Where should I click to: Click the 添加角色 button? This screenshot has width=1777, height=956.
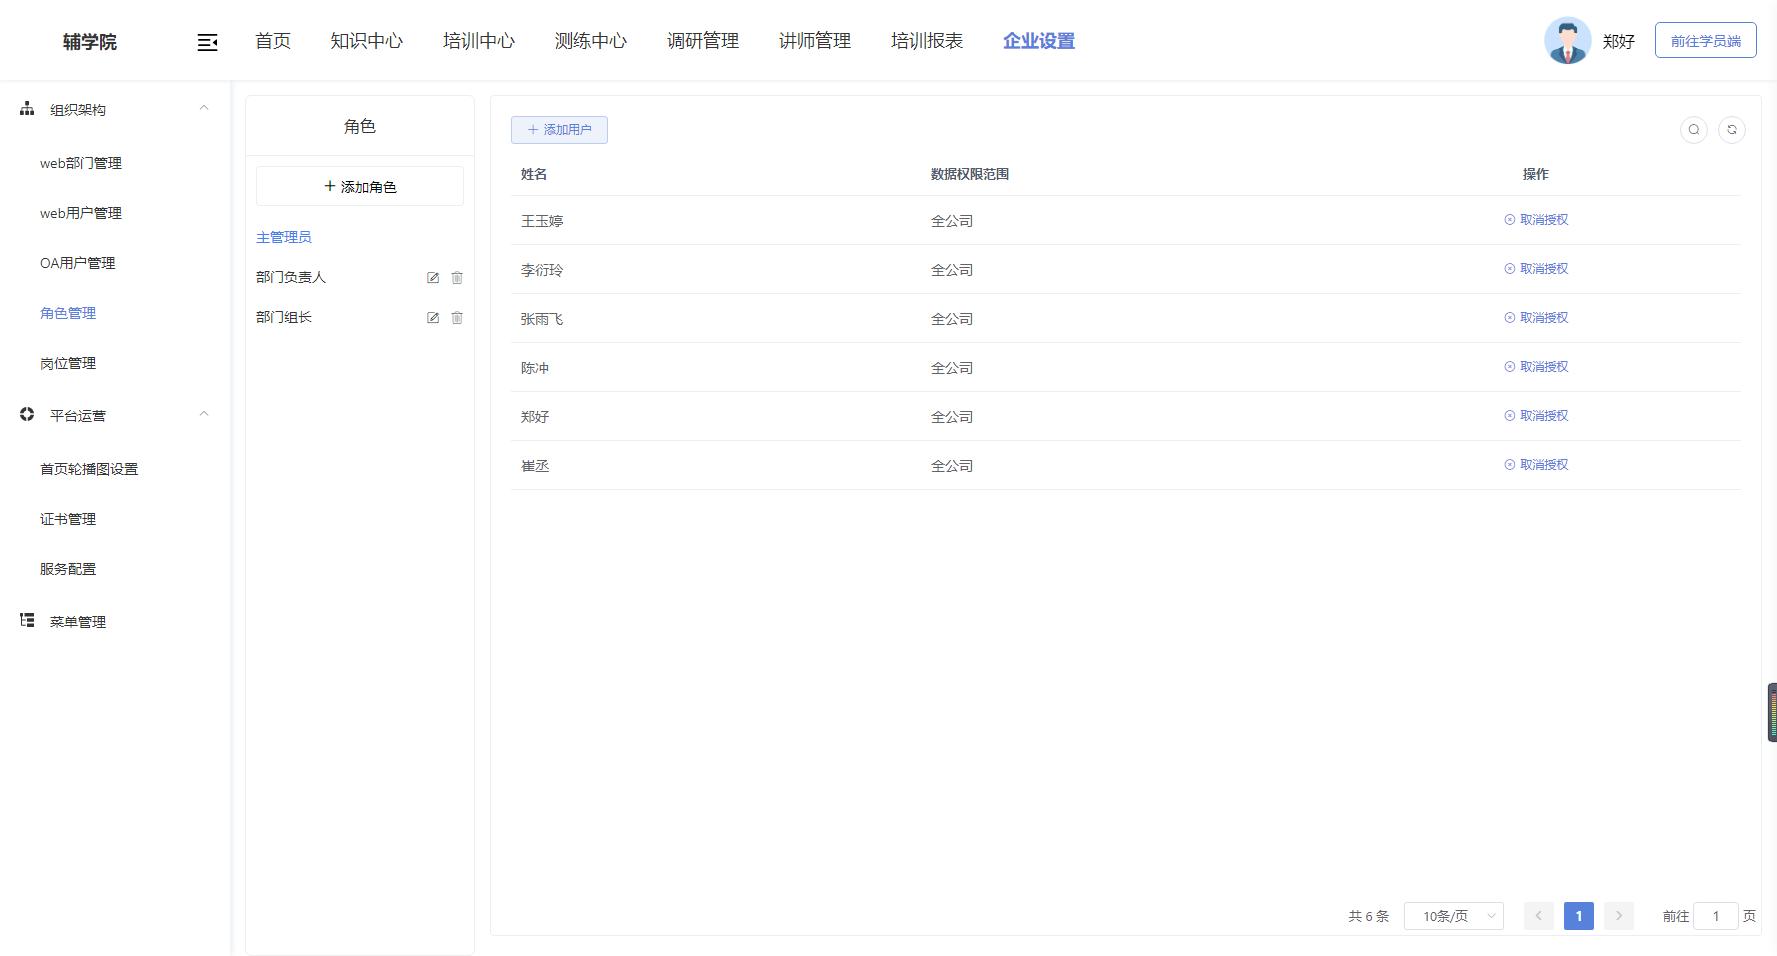[360, 187]
